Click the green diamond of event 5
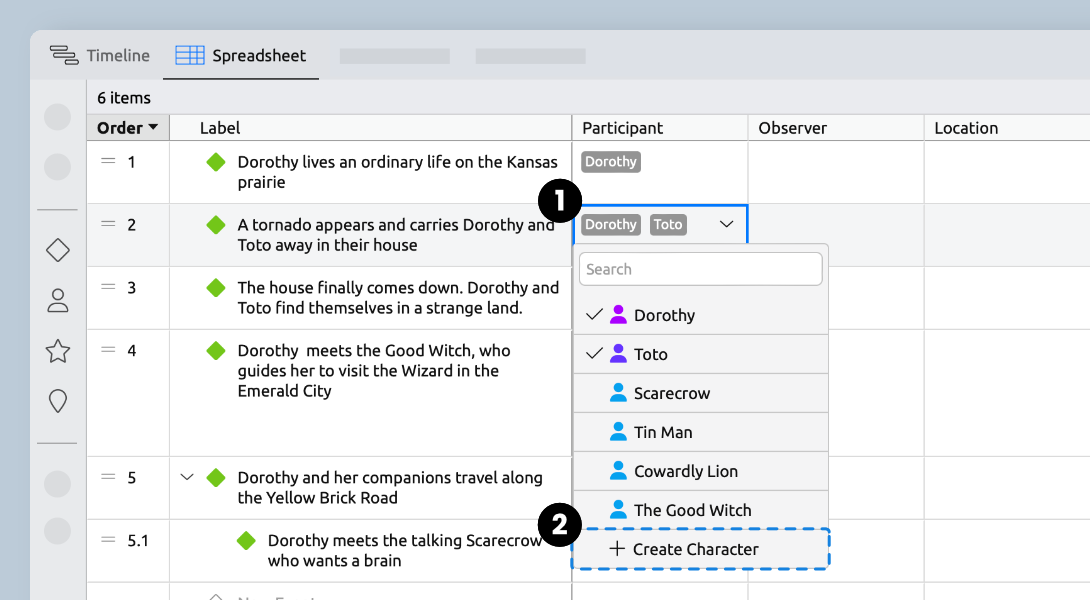Image resolution: width=1090 pixels, height=600 pixels. click(216, 478)
